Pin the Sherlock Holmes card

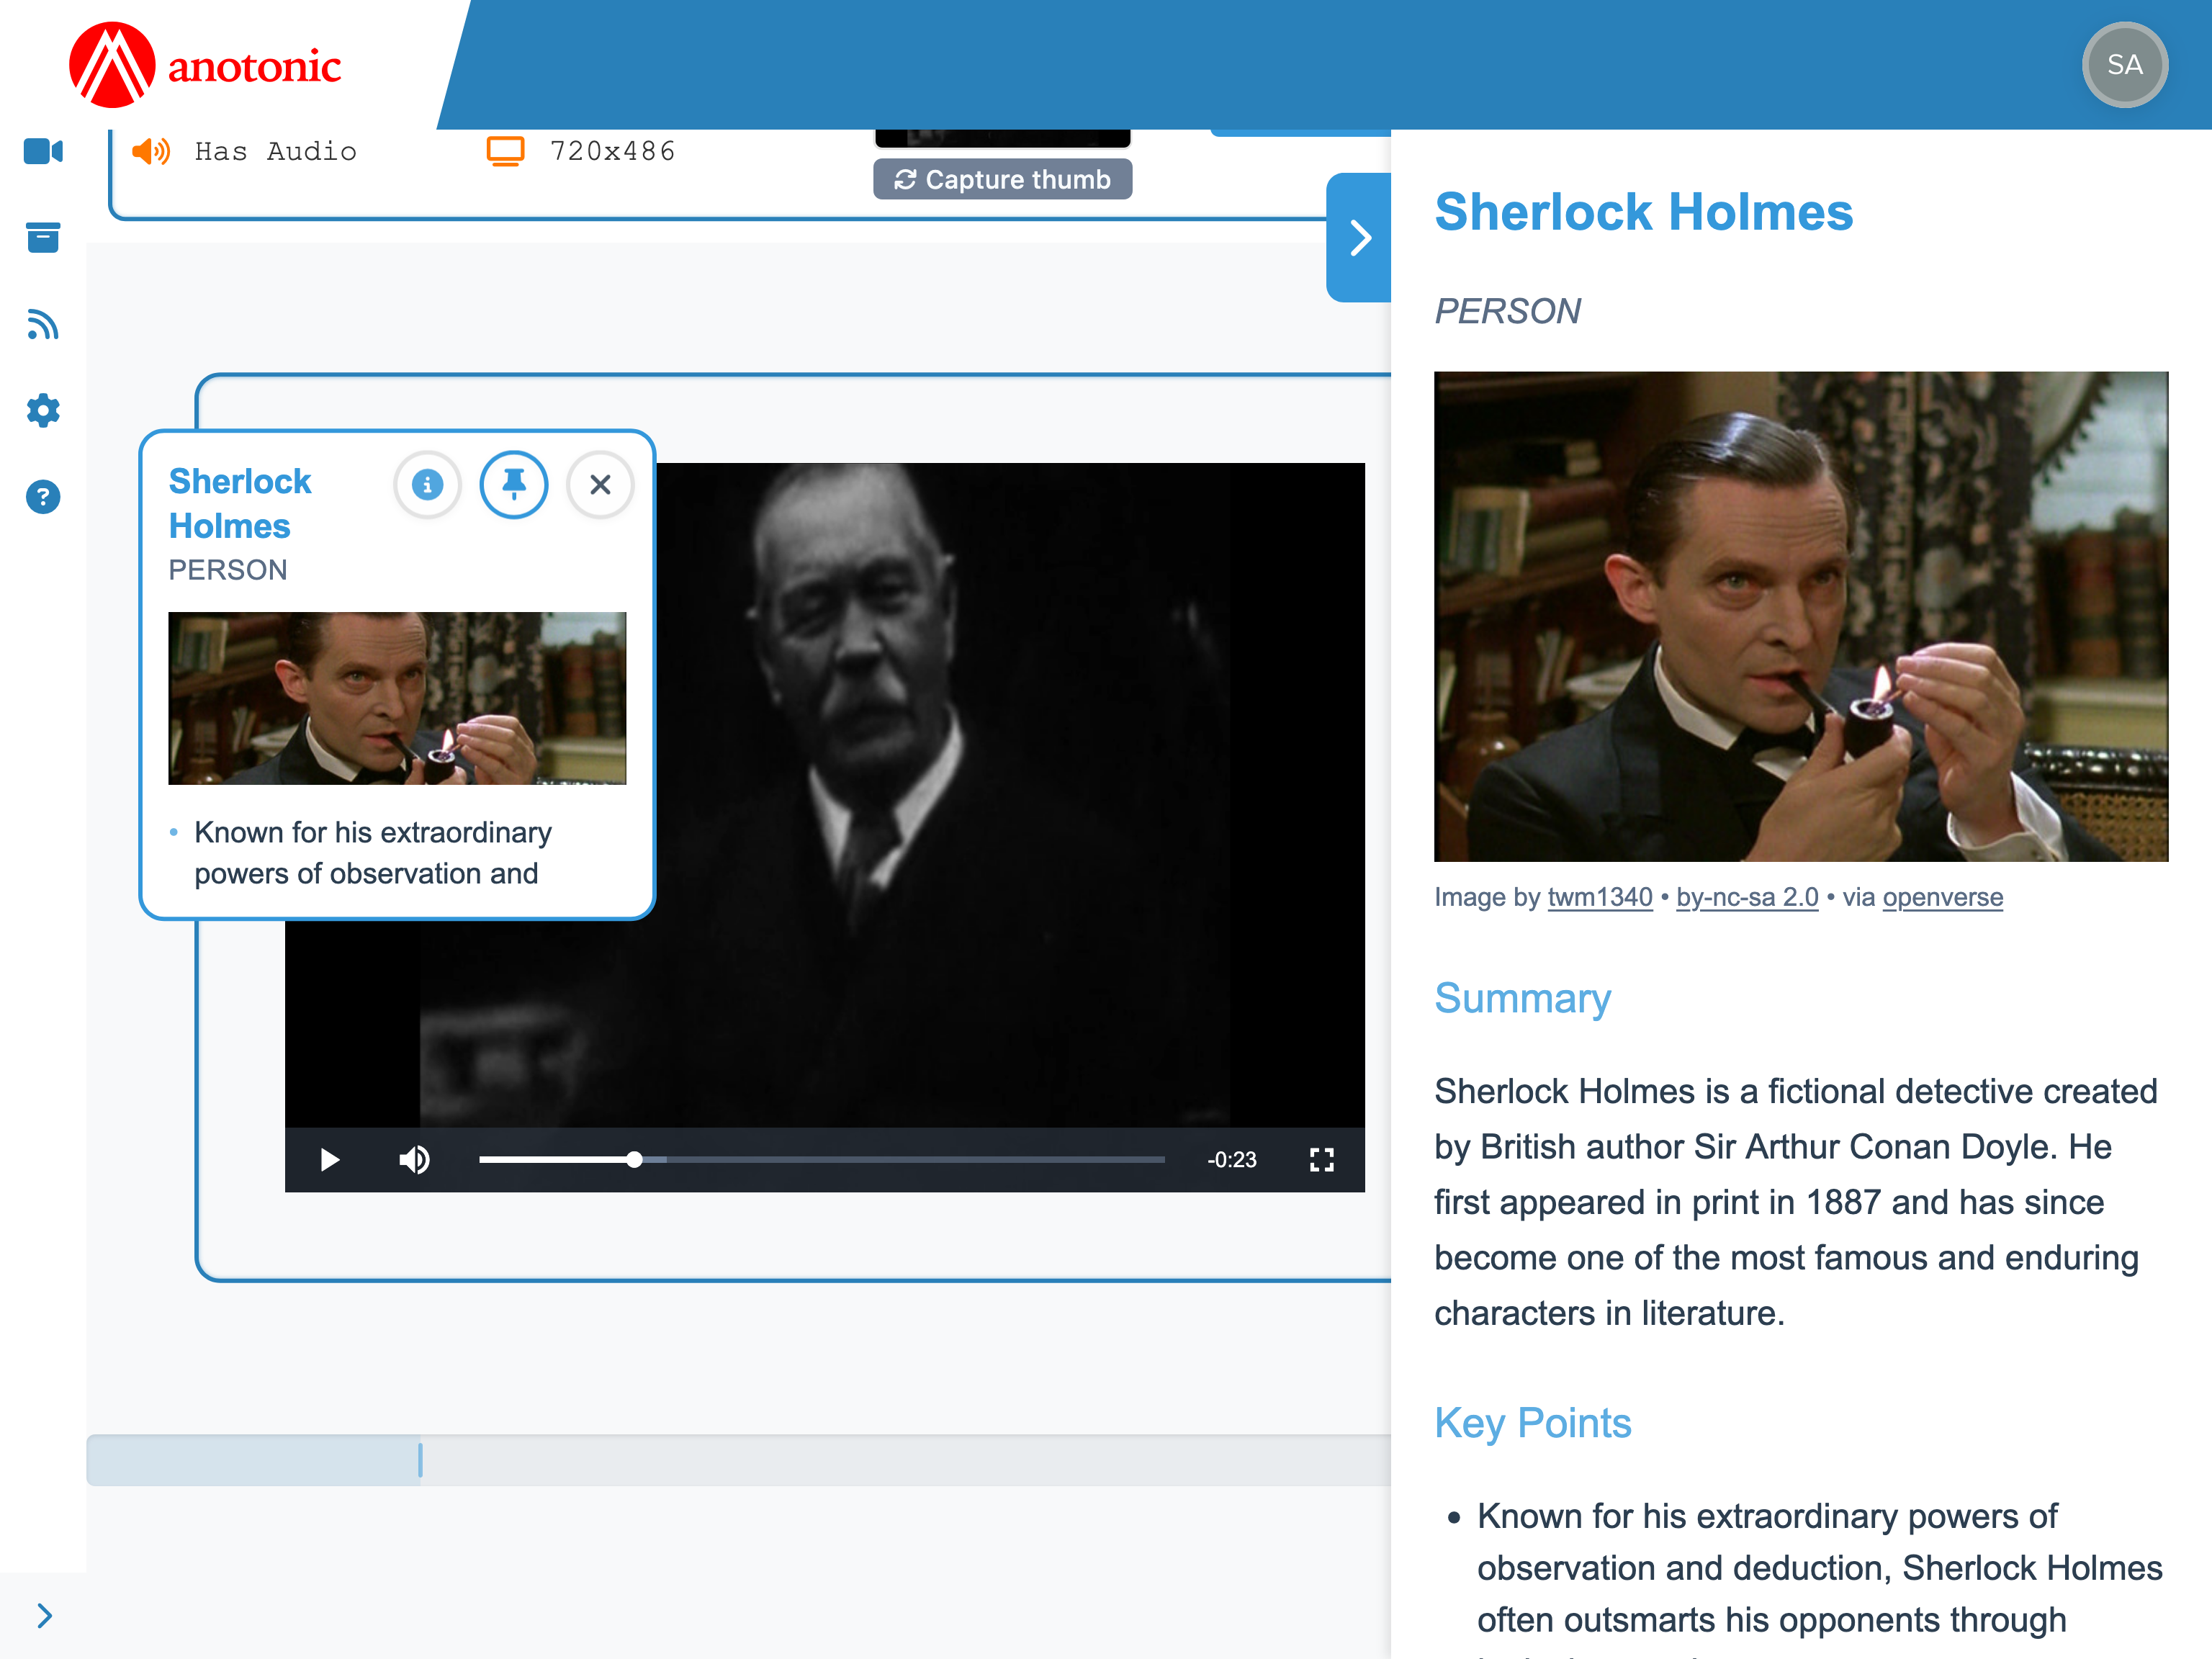click(514, 485)
